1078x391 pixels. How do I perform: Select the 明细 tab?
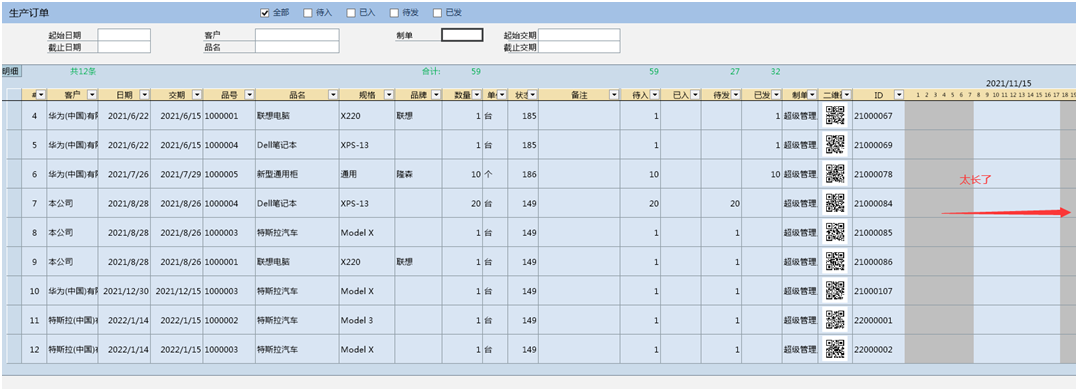(12, 71)
